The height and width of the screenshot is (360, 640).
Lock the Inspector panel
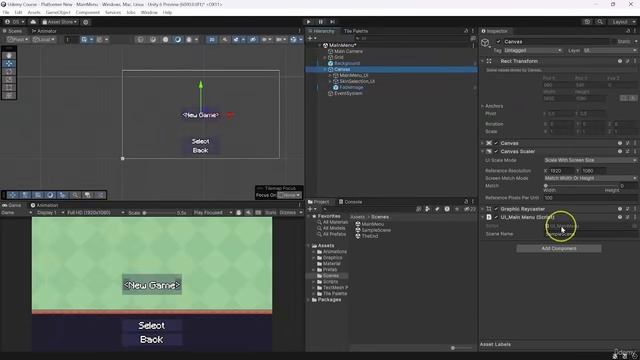pyautogui.click(x=628, y=31)
